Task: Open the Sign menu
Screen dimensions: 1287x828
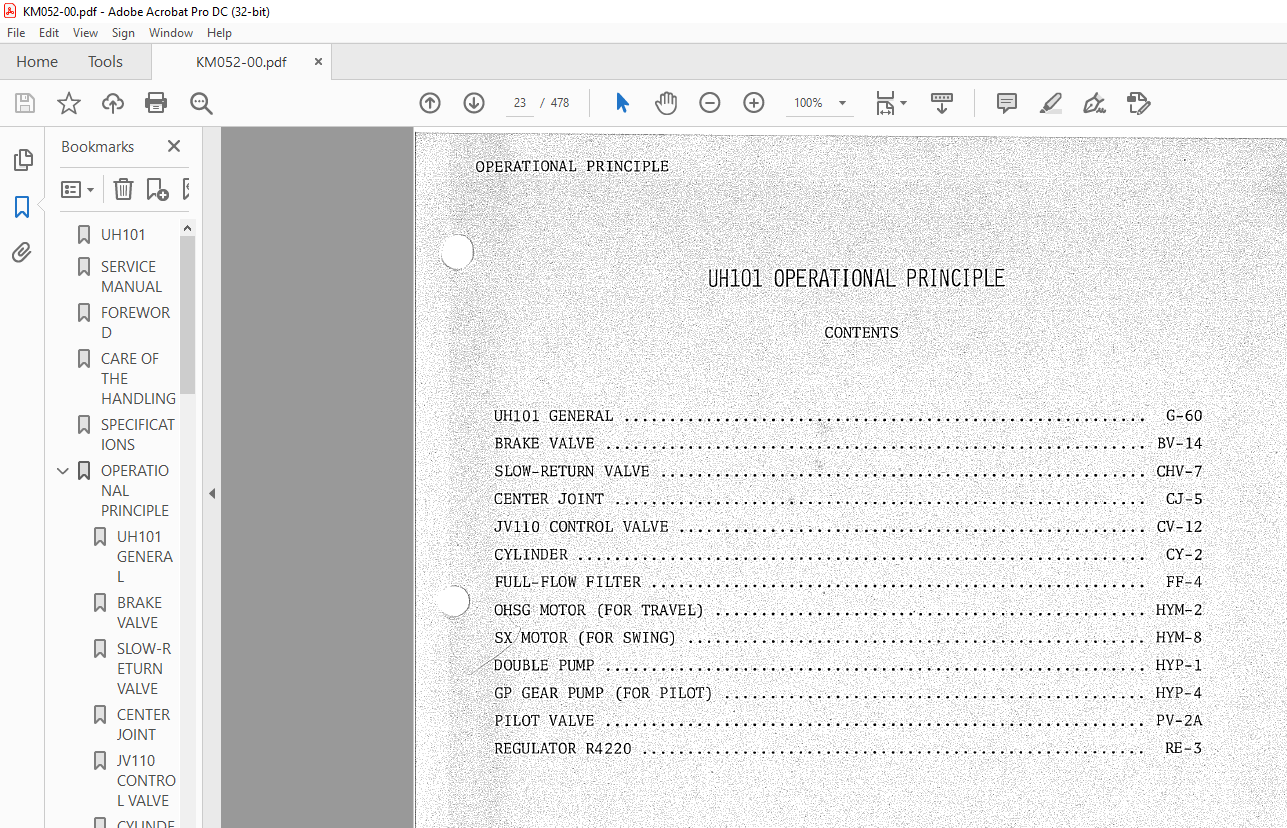Action: point(123,33)
